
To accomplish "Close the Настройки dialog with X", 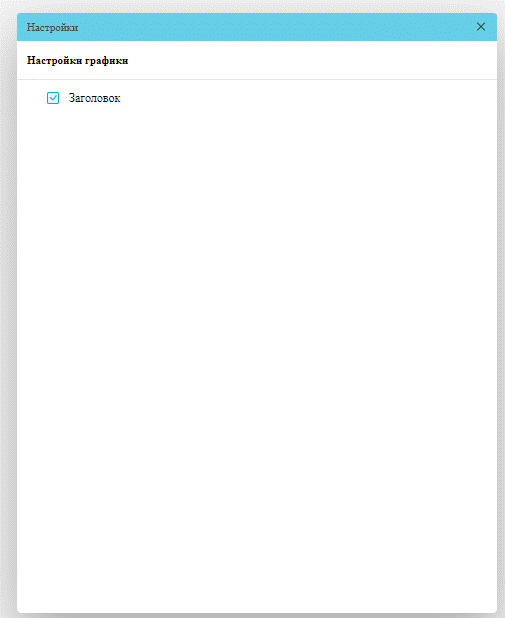I will [x=481, y=27].
